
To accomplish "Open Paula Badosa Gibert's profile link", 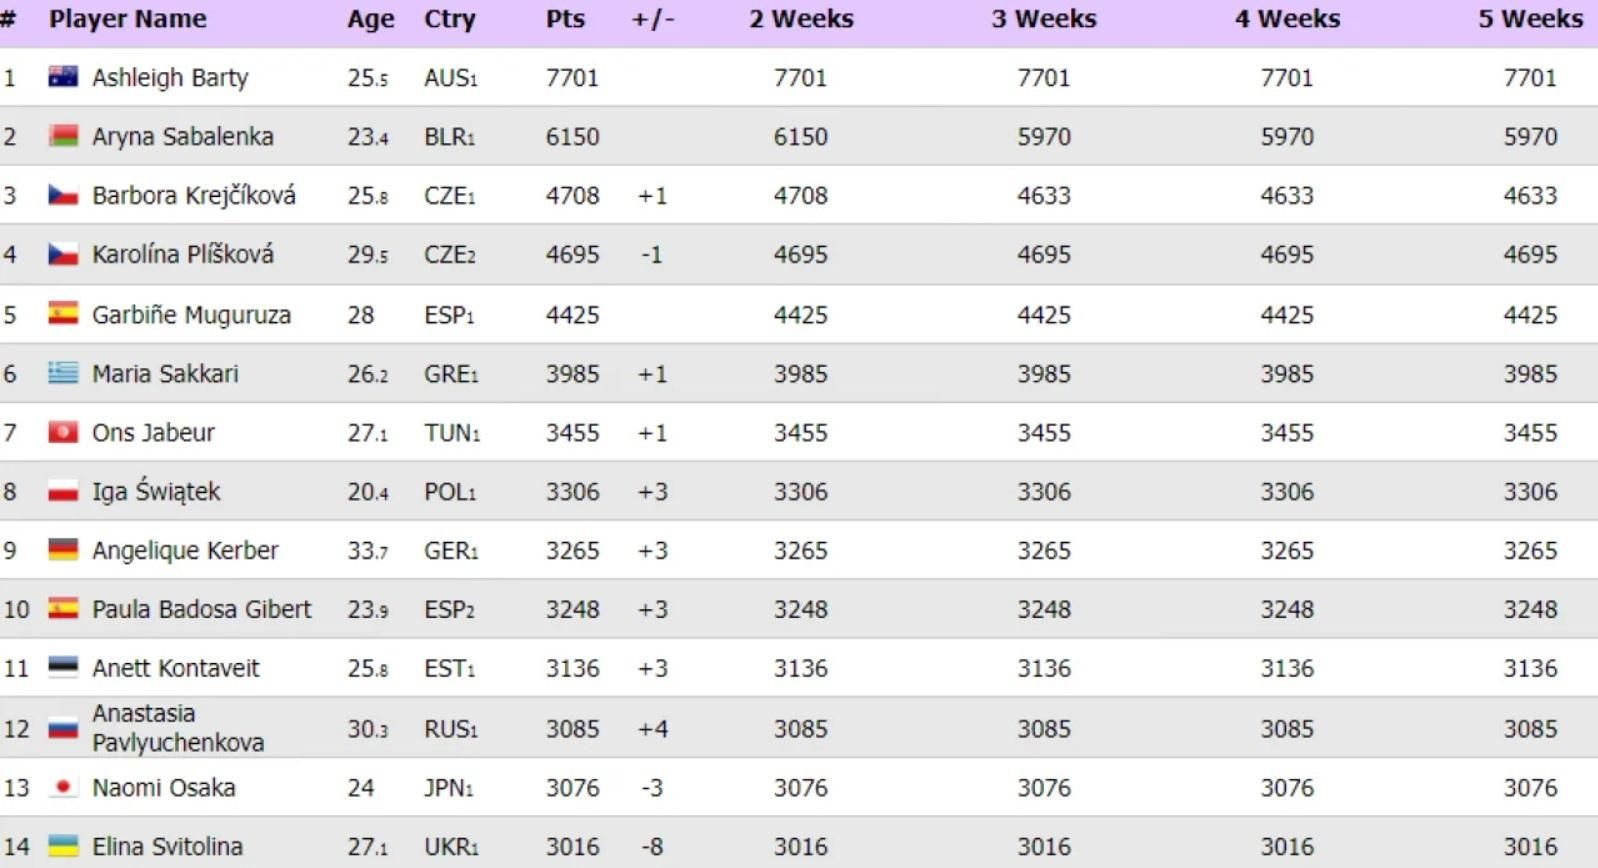I will (x=202, y=609).
